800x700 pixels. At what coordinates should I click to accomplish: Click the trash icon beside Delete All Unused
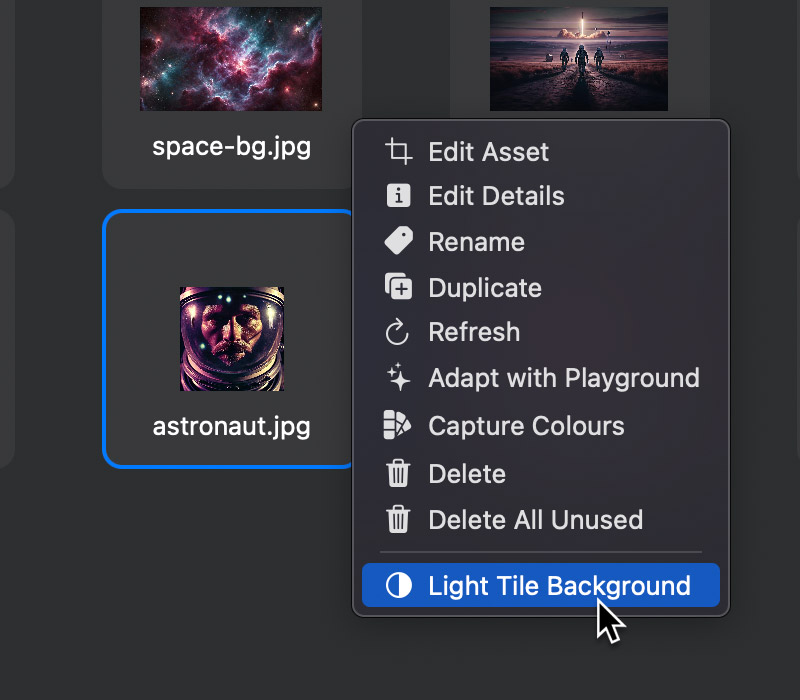tap(398, 520)
